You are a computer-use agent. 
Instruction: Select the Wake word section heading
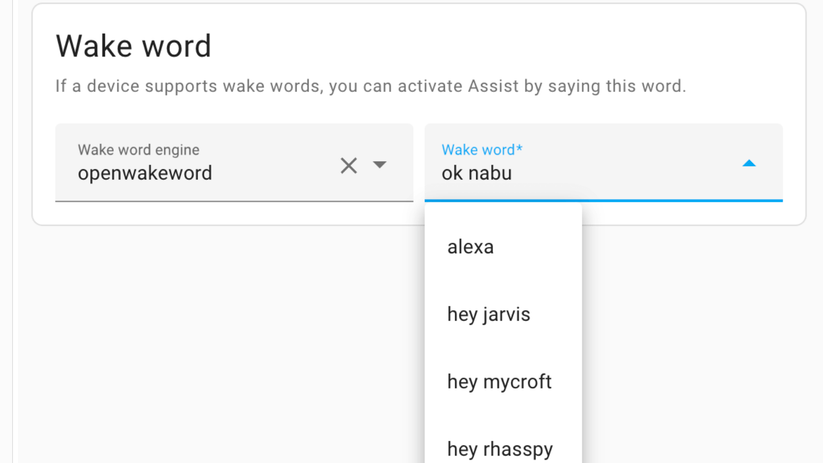point(134,46)
